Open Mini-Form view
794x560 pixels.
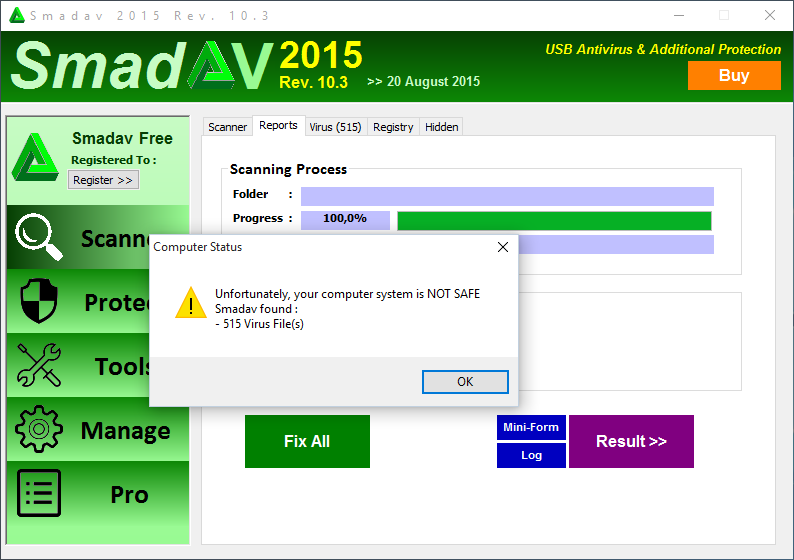(531, 427)
